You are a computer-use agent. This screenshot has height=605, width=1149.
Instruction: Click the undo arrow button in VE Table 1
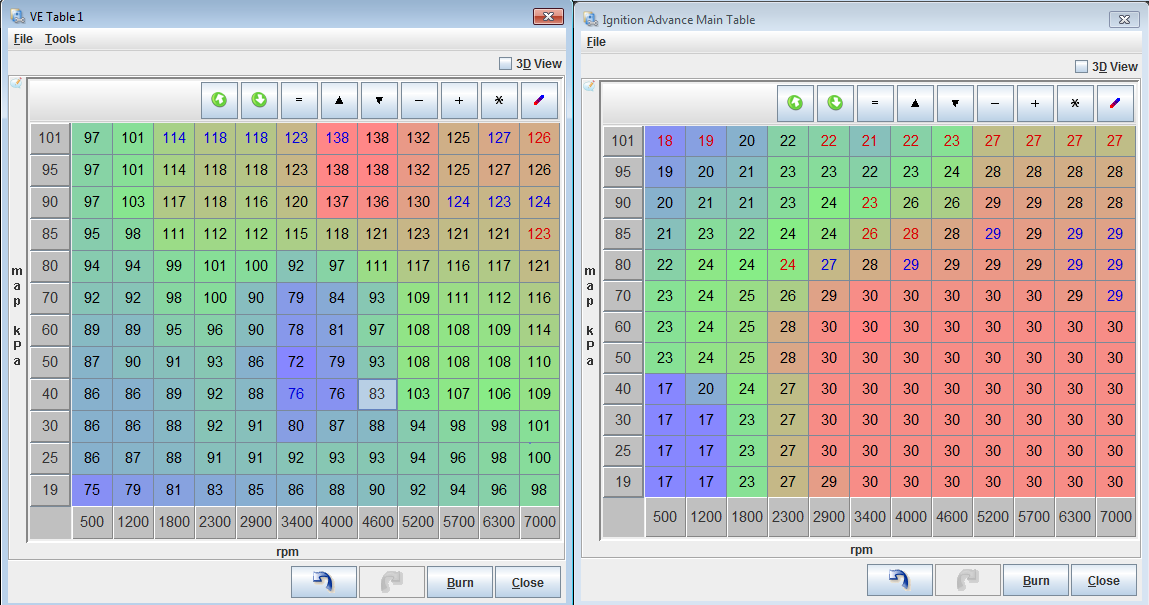(x=324, y=582)
